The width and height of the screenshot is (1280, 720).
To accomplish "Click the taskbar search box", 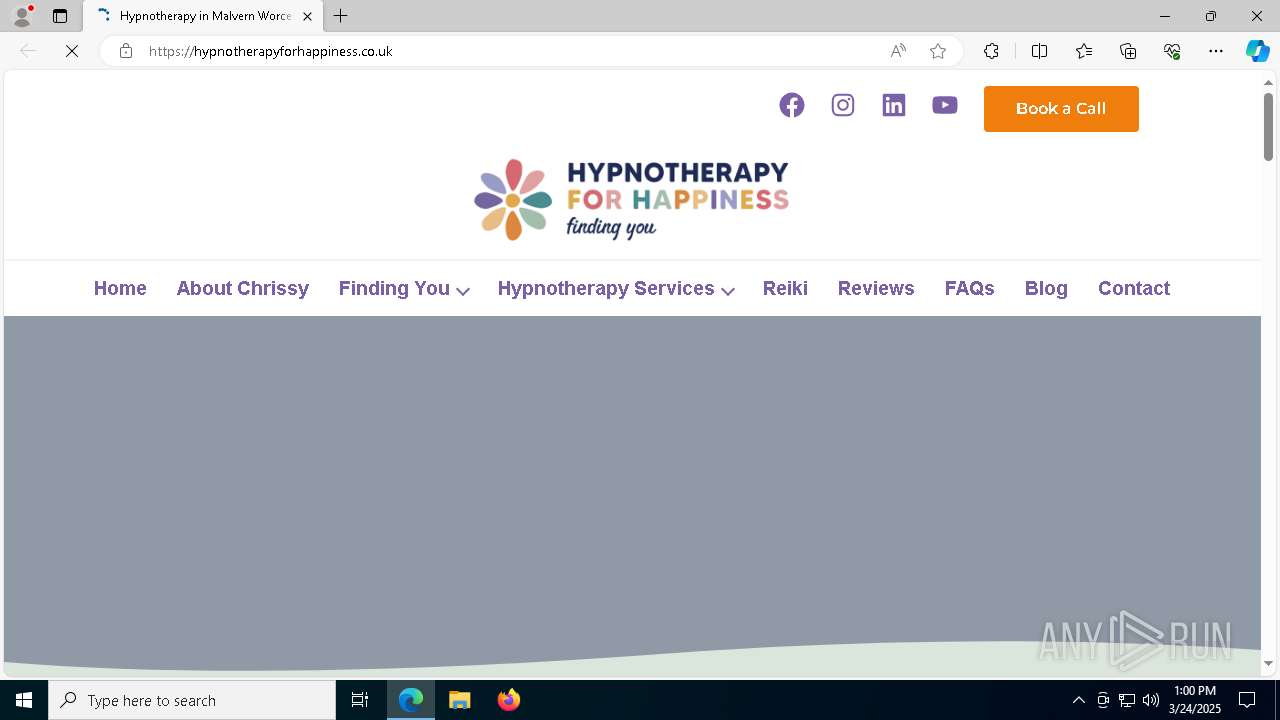I will click(192, 700).
